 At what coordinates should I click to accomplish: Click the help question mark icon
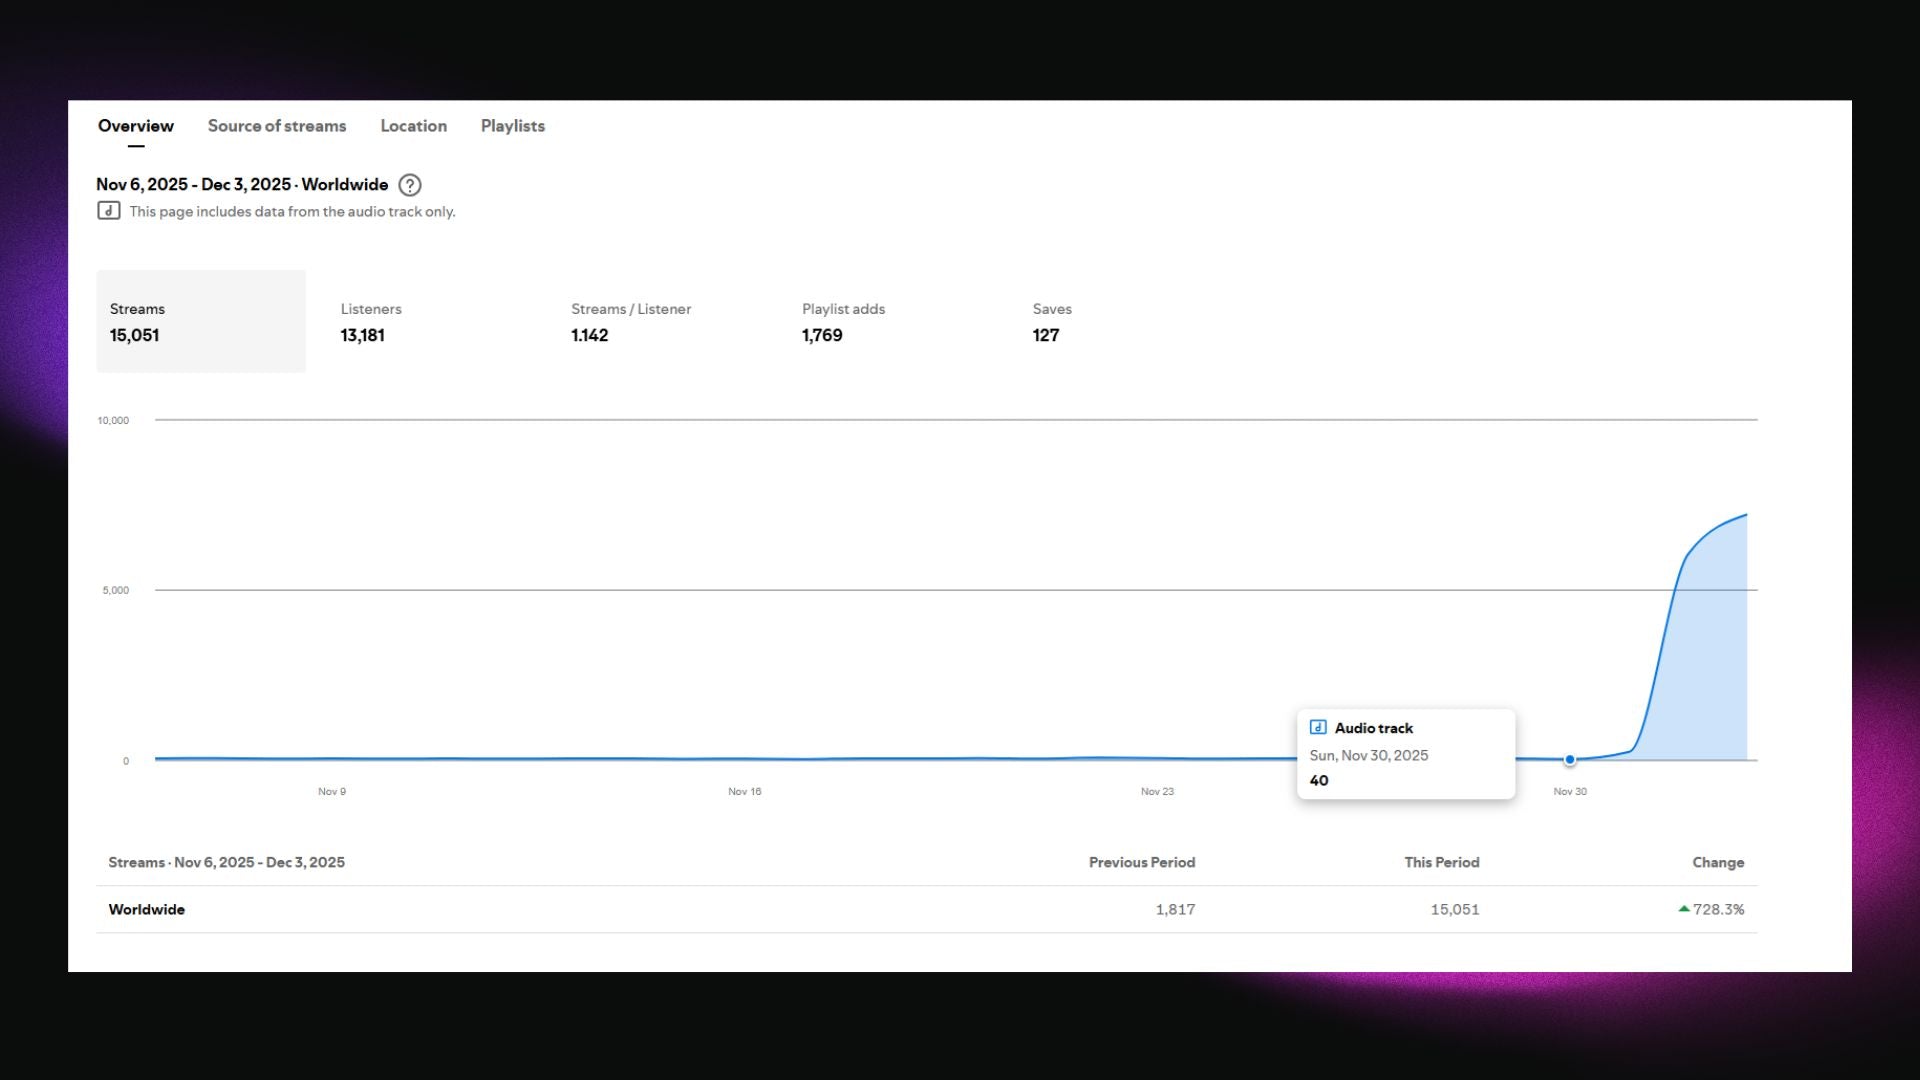coord(410,185)
